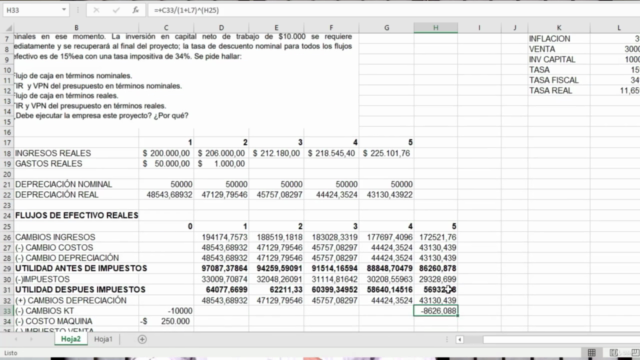This screenshot has width=640, height=360.
Task: Click the $ 50.000,00 expenses cell
Action: tap(166, 164)
